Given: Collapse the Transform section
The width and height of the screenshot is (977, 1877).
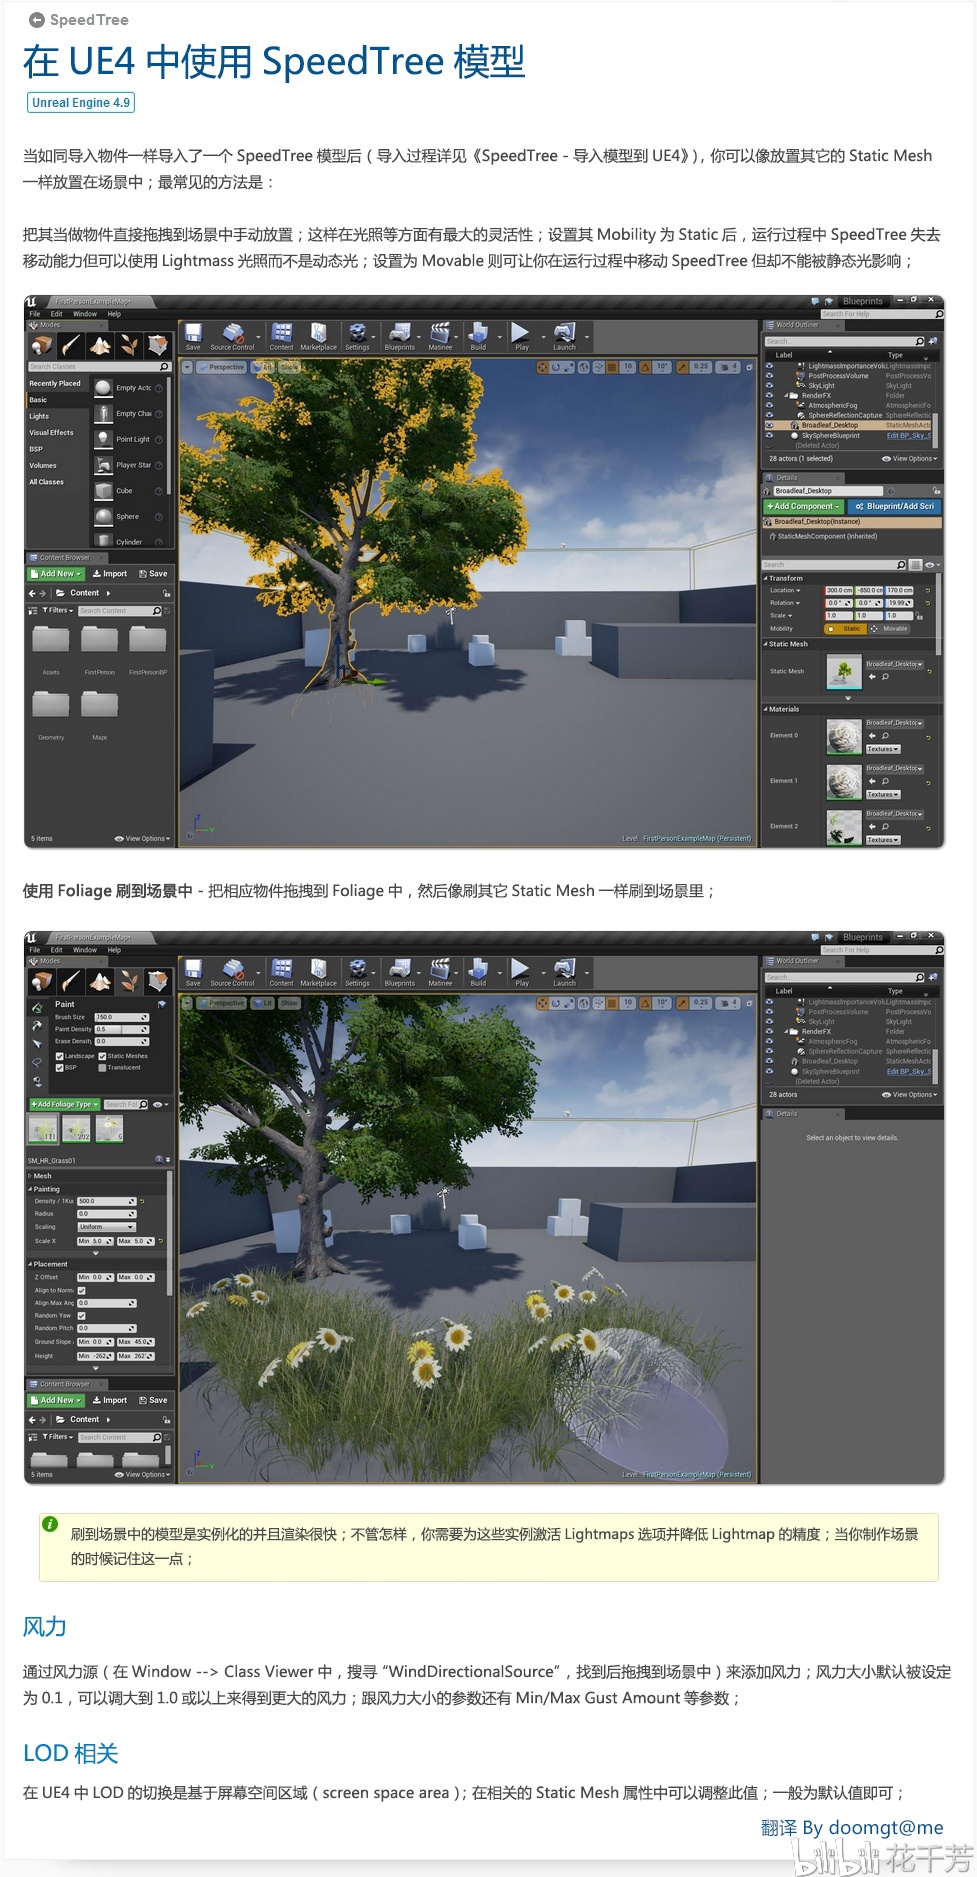Looking at the screenshot, I should 766,578.
